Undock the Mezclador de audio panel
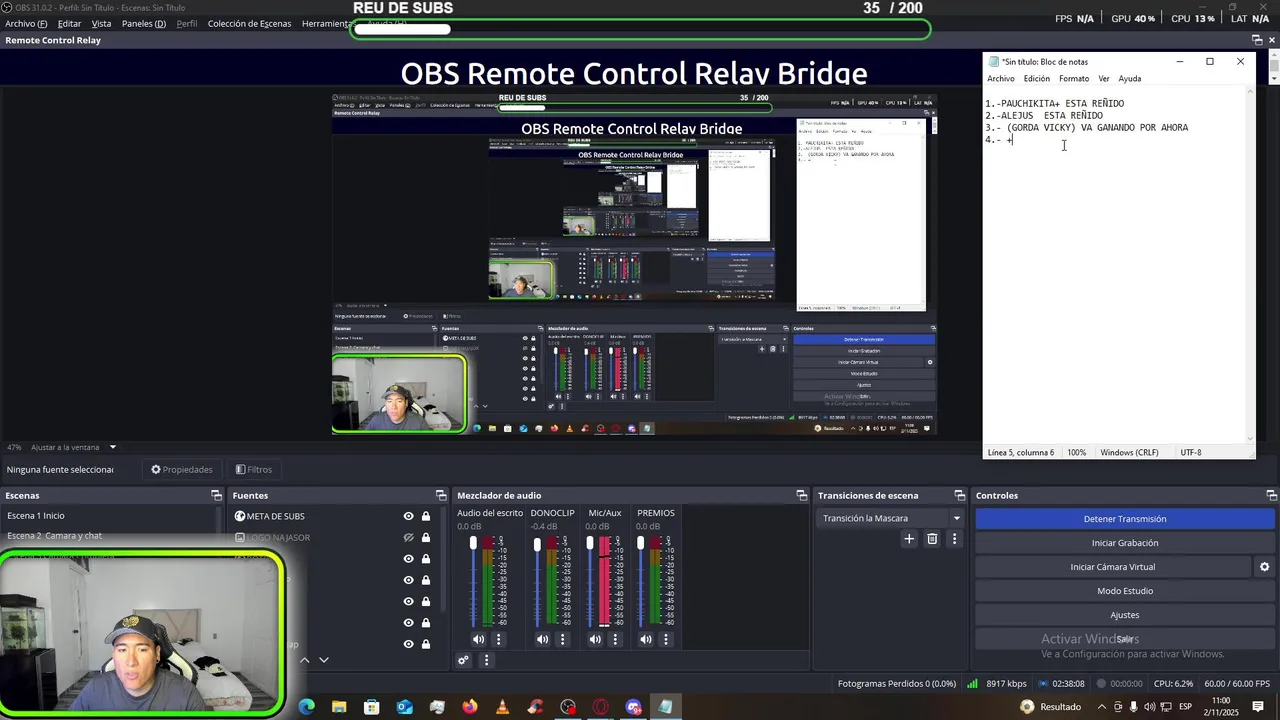This screenshot has height=720, width=1280. (x=801, y=496)
